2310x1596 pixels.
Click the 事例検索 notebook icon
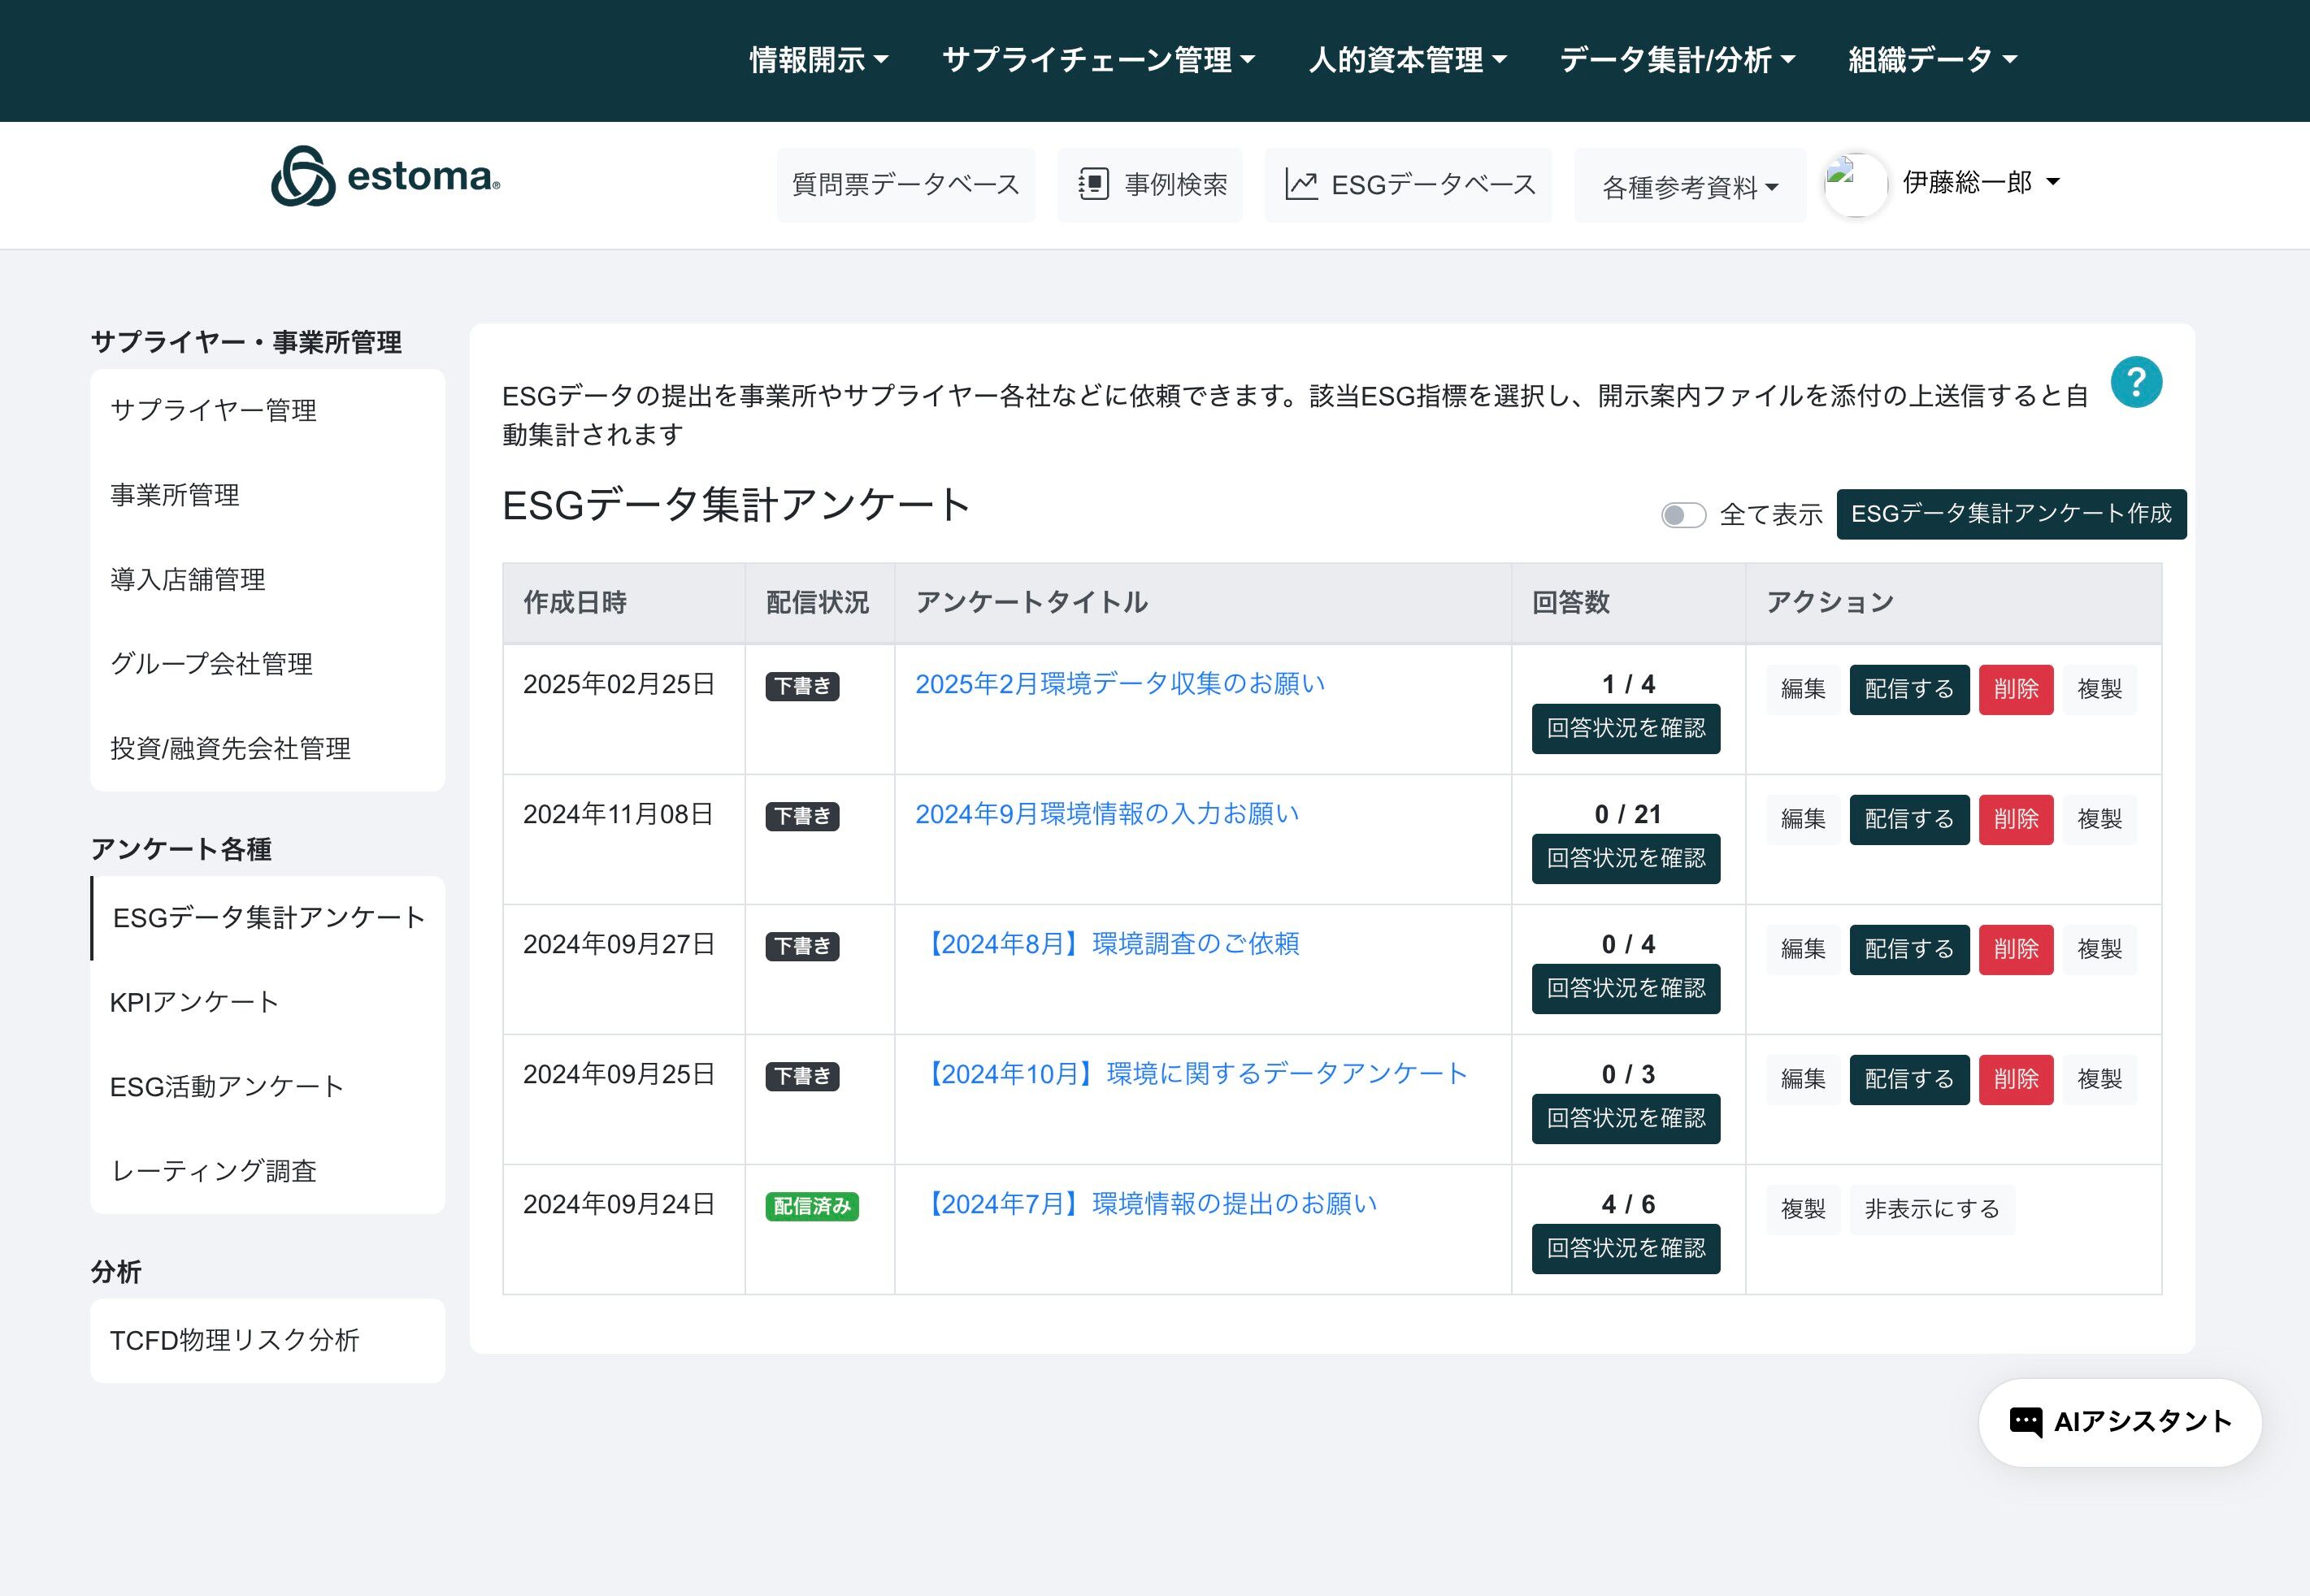[1093, 185]
